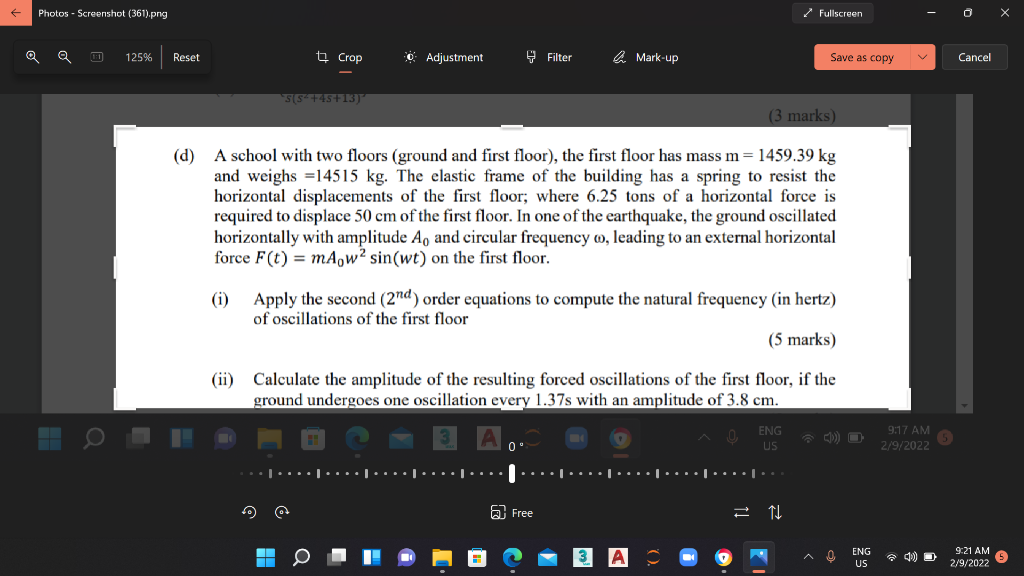This screenshot has height=576, width=1024.
Task: Cancel the current edit
Action: (x=974, y=57)
